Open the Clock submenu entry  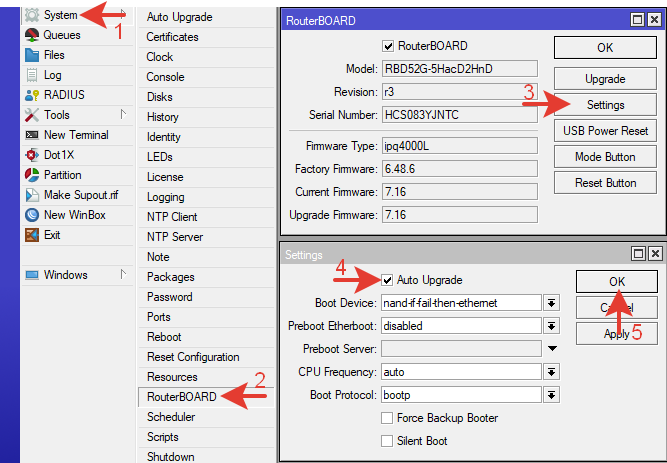(x=206, y=57)
